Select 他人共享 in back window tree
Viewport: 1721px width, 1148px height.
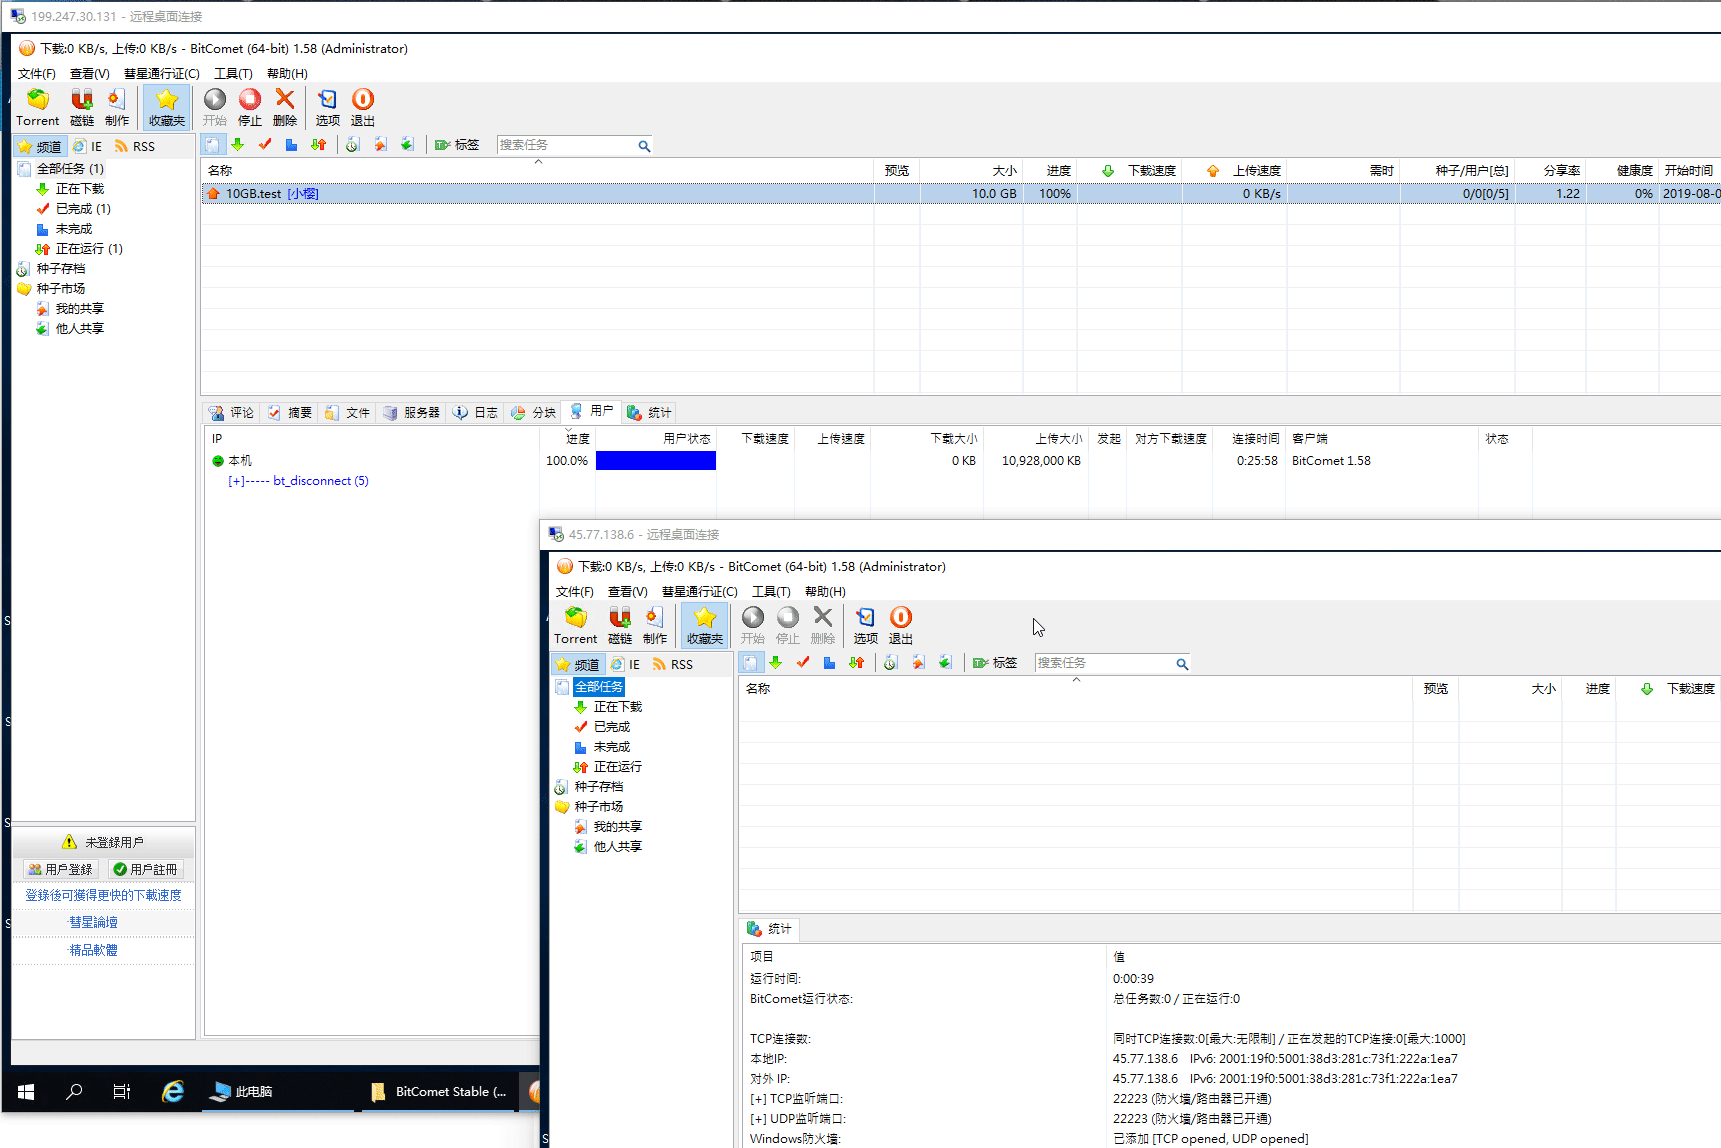(80, 329)
